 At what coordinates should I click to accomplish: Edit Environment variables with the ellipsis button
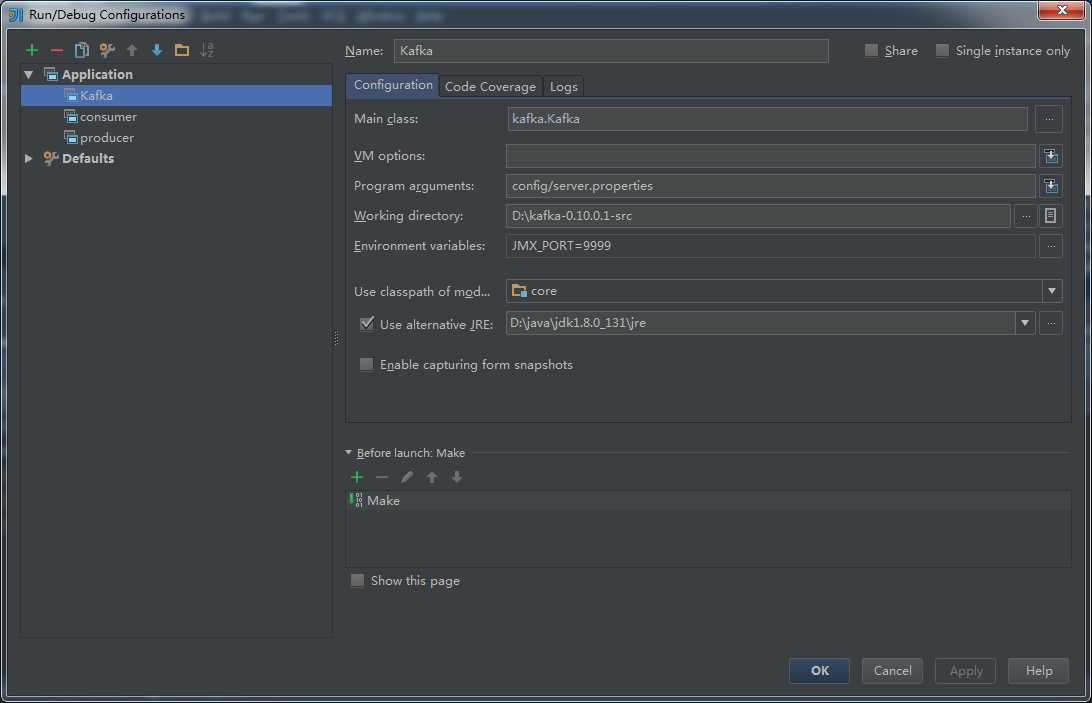tap(1051, 246)
